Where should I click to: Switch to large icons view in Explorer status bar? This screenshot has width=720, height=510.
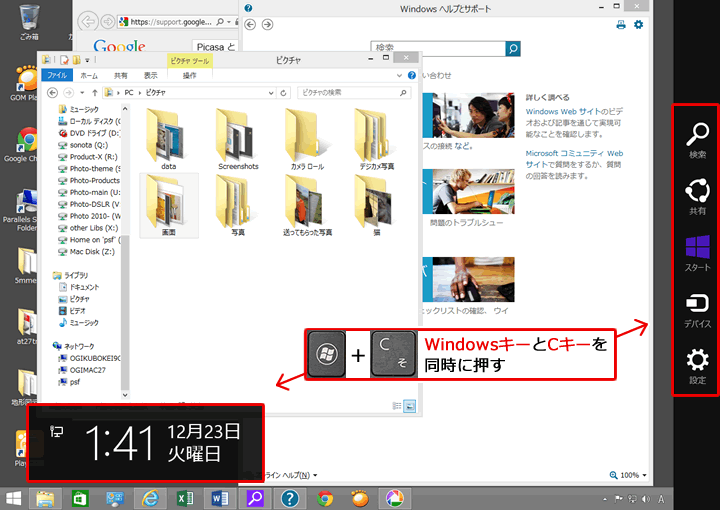pyautogui.click(x=410, y=406)
